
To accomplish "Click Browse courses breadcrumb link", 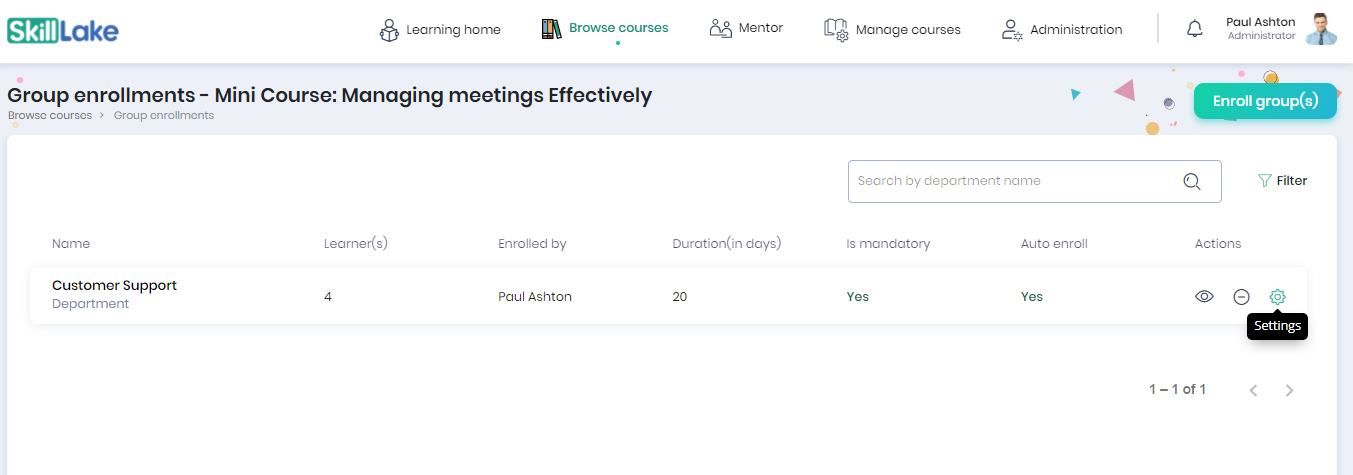I will tap(50, 115).
